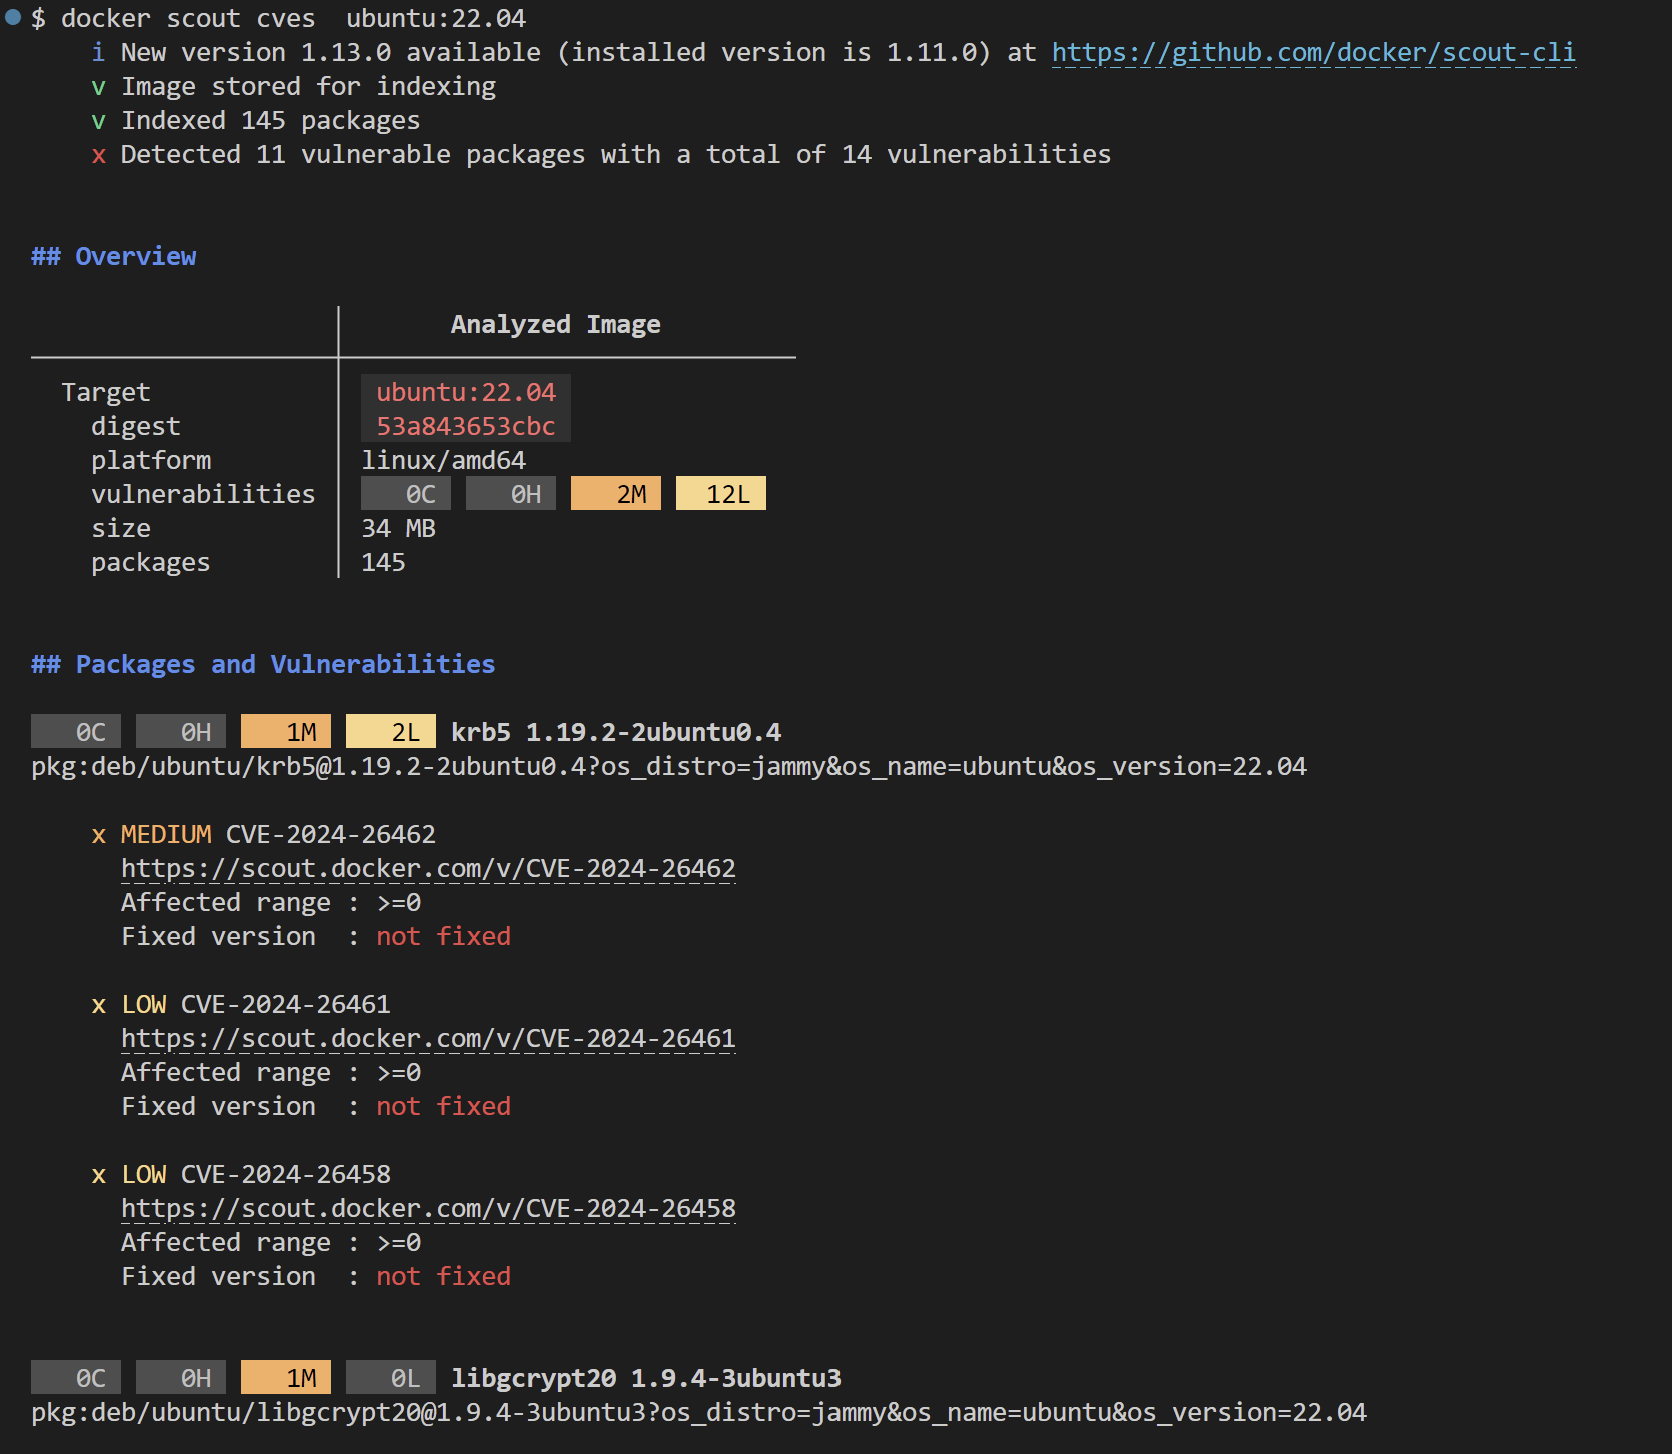Click the orange '2M' badge in Overview

(x=616, y=494)
